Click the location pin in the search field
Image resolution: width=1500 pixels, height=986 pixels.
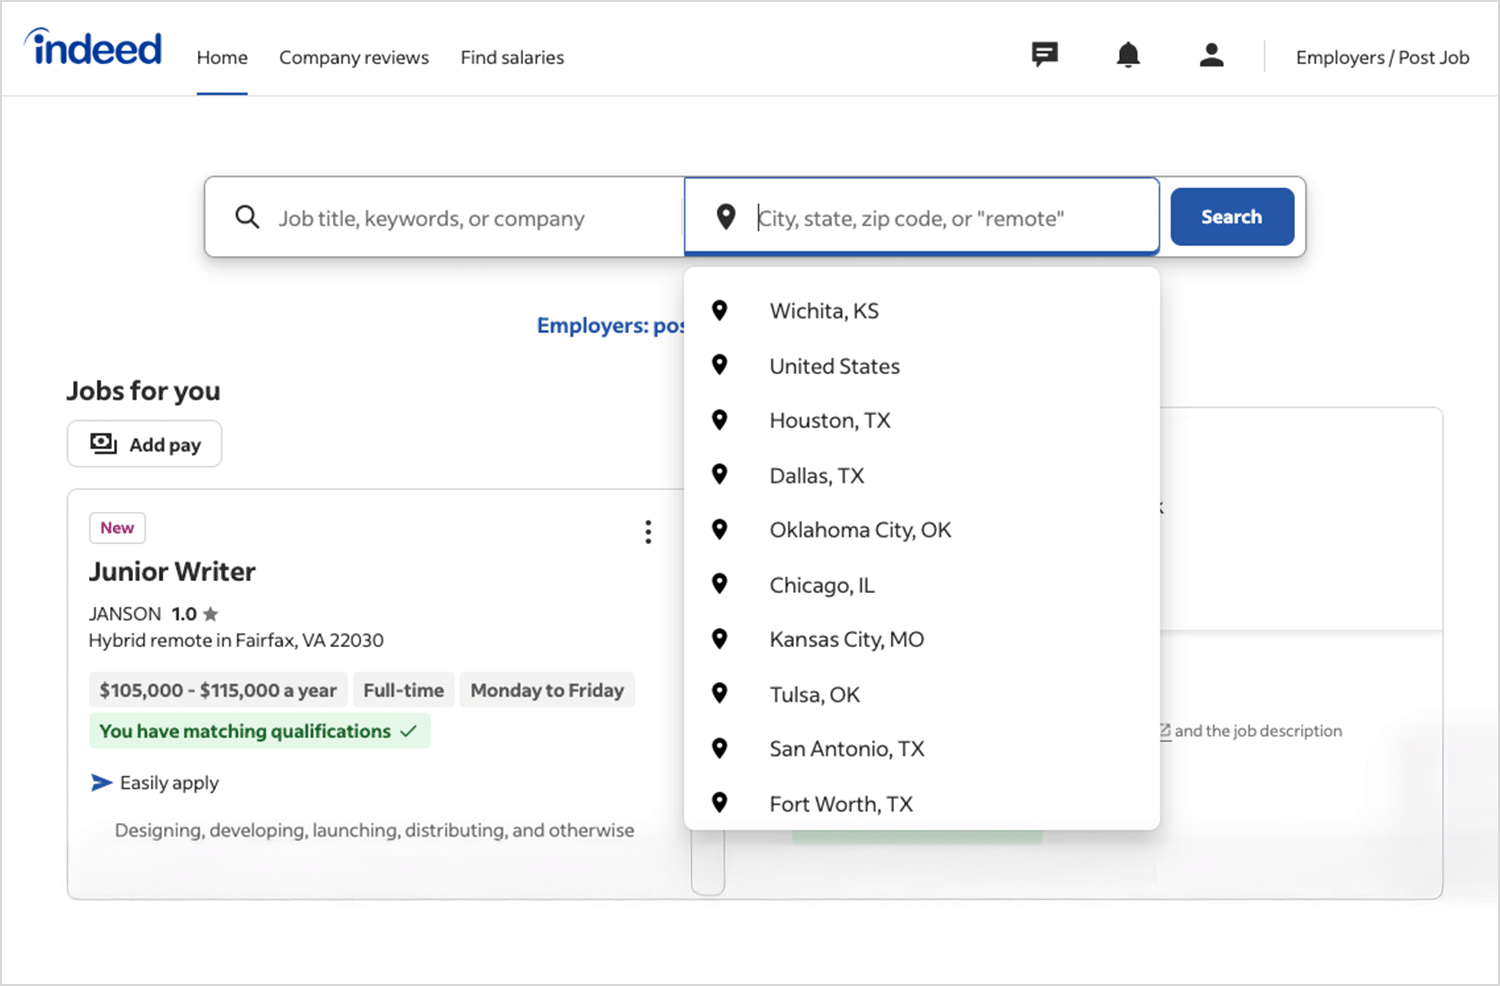point(726,216)
